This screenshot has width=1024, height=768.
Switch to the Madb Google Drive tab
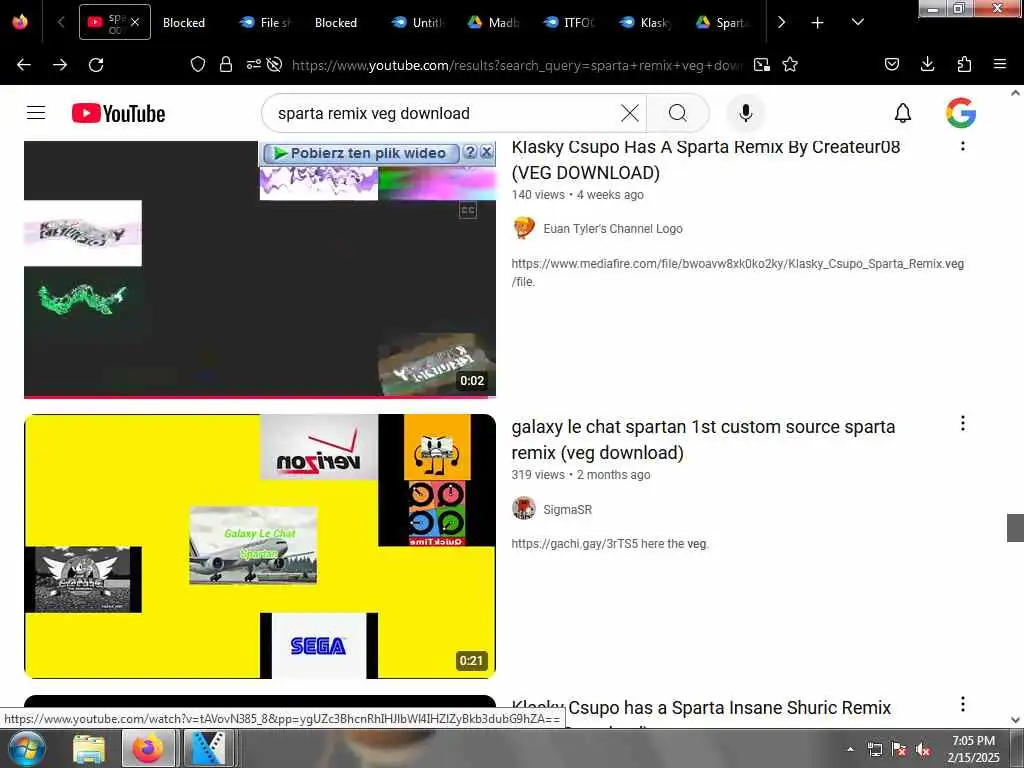tap(494, 23)
